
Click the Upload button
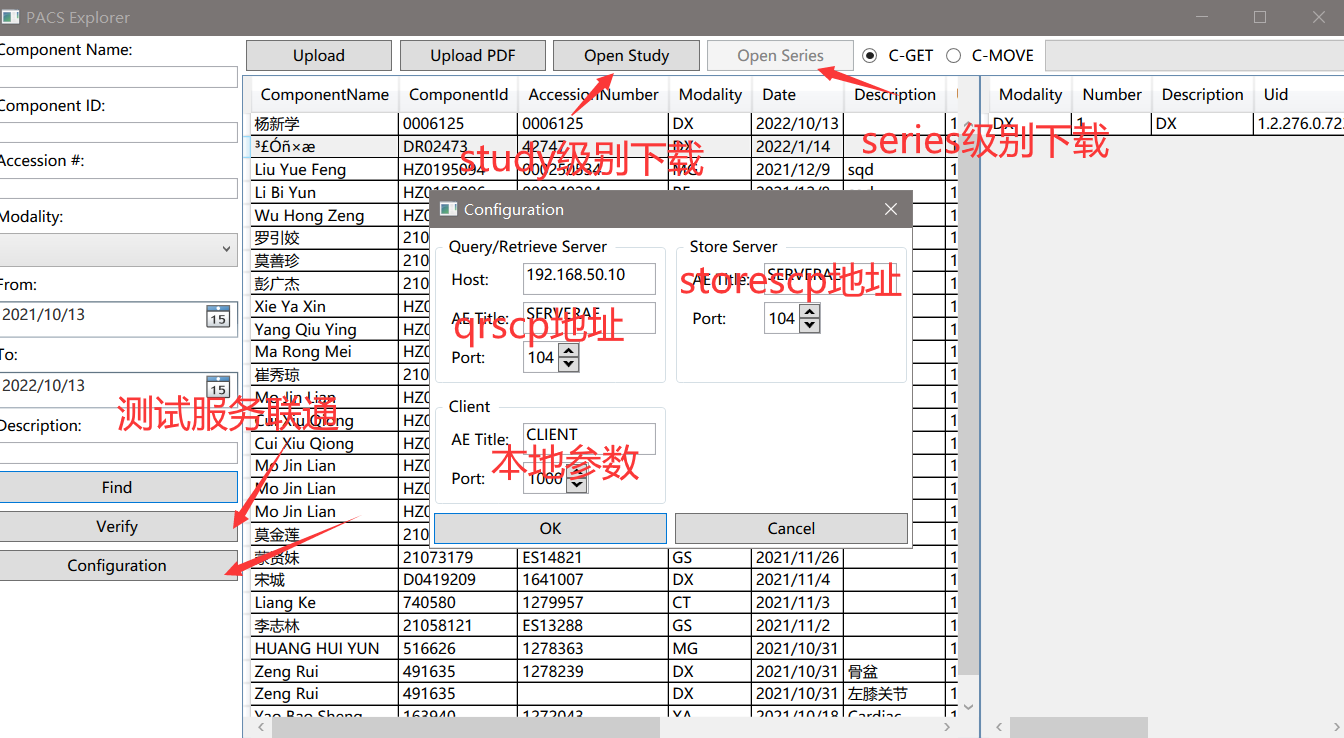[318, 56]
